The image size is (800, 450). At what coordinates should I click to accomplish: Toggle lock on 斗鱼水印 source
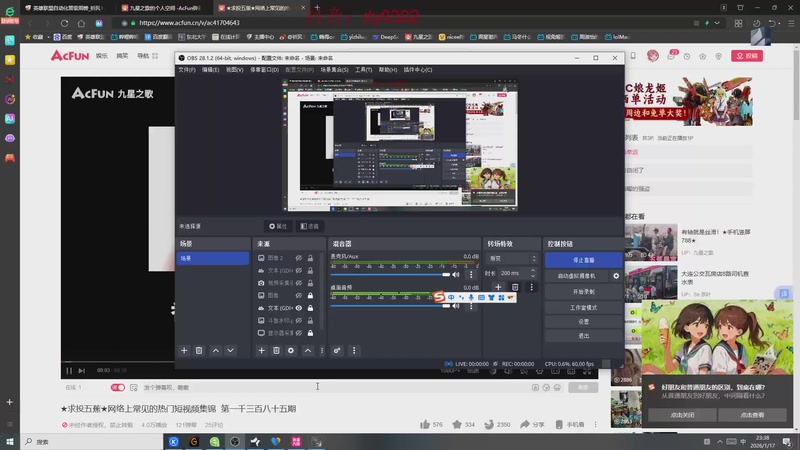pos(310,320)
